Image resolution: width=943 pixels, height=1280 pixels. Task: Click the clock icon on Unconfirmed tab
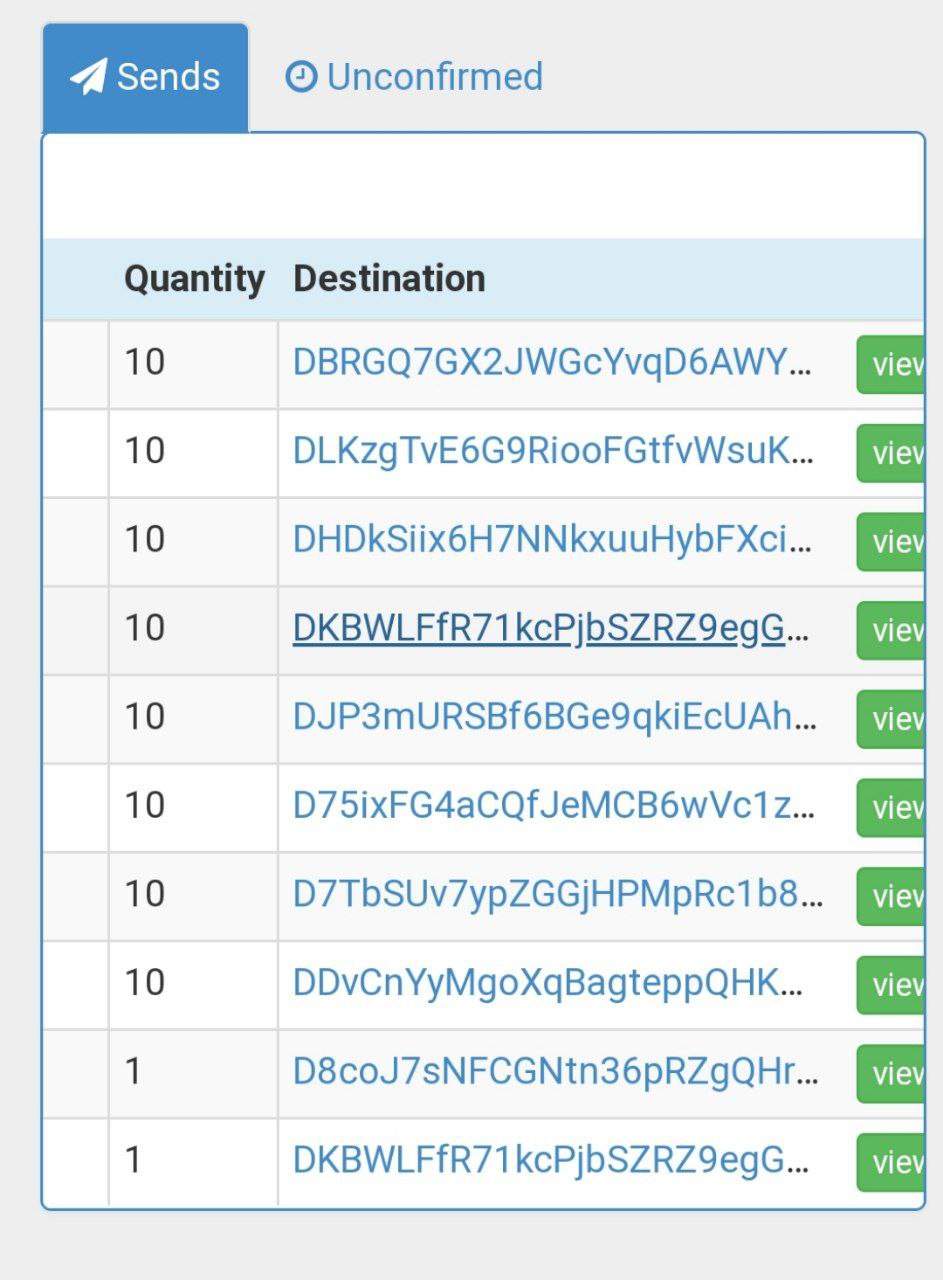[x=301, y=76]
